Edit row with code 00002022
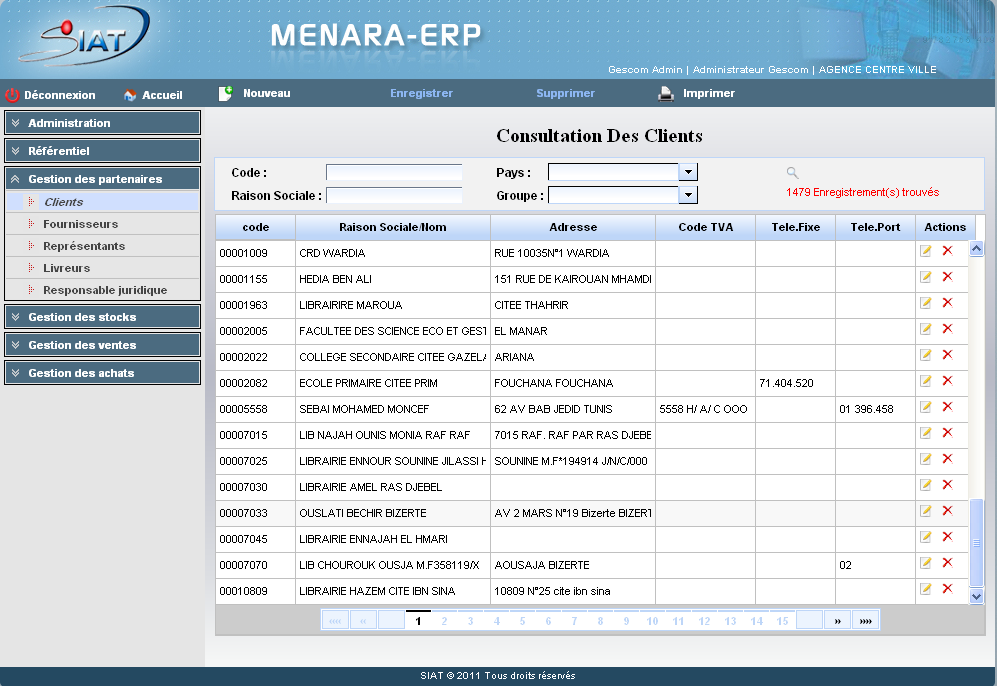This screenshot has height=686, width=997. pyautogui.click(x=926, y=355)
